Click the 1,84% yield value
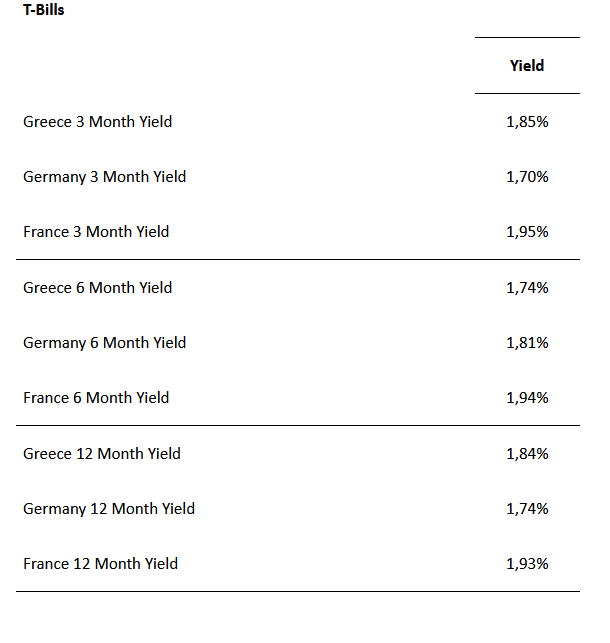The image size is (610, 643). pos(527,454)
